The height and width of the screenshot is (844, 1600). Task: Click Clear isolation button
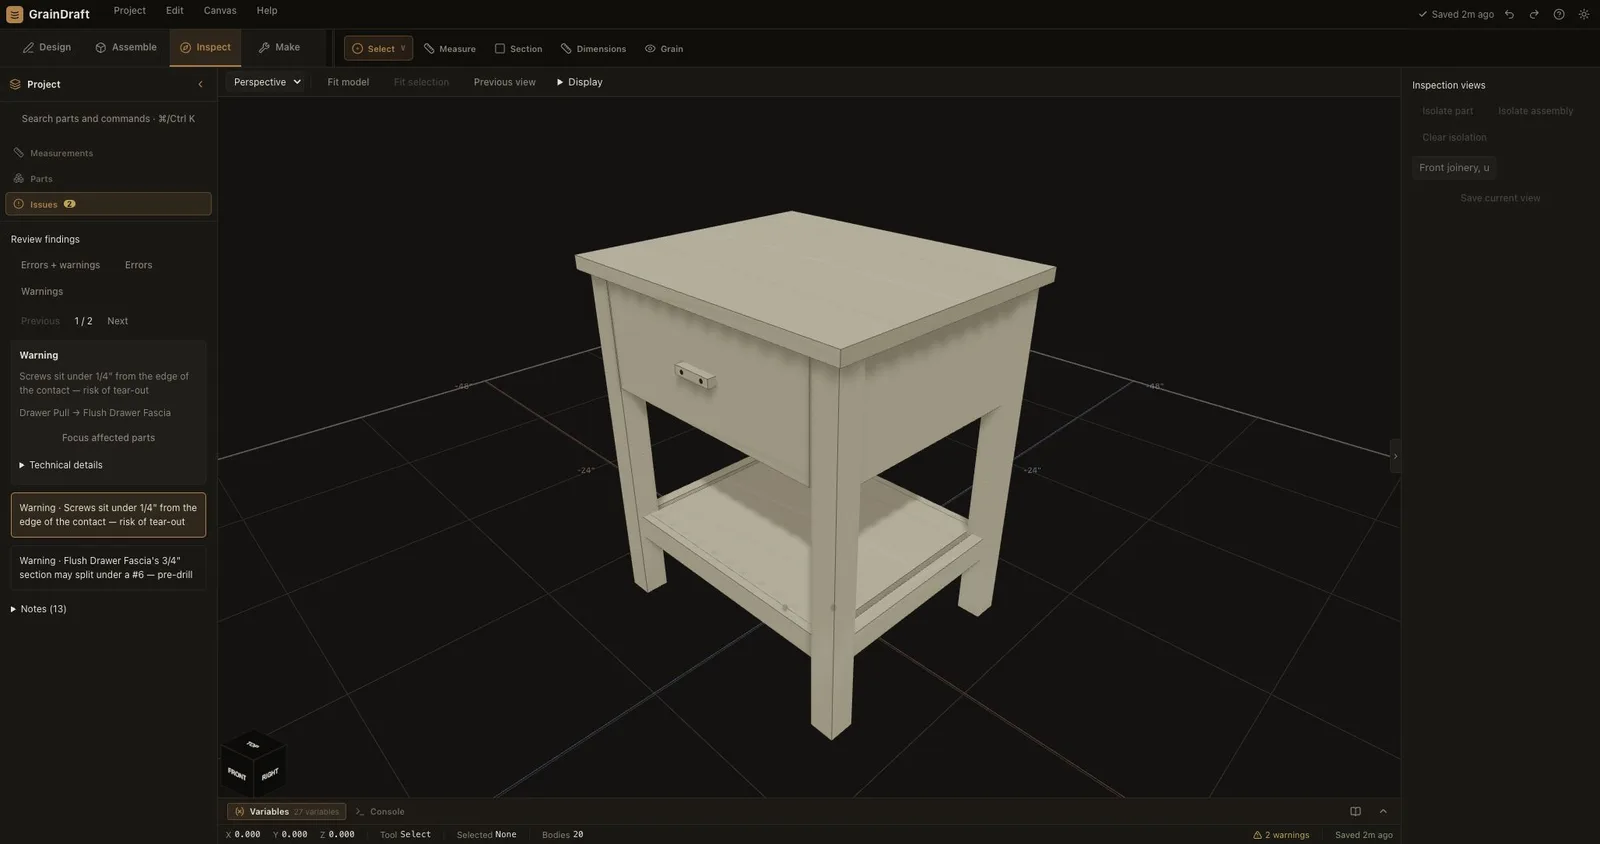[x=1454, y=137]
